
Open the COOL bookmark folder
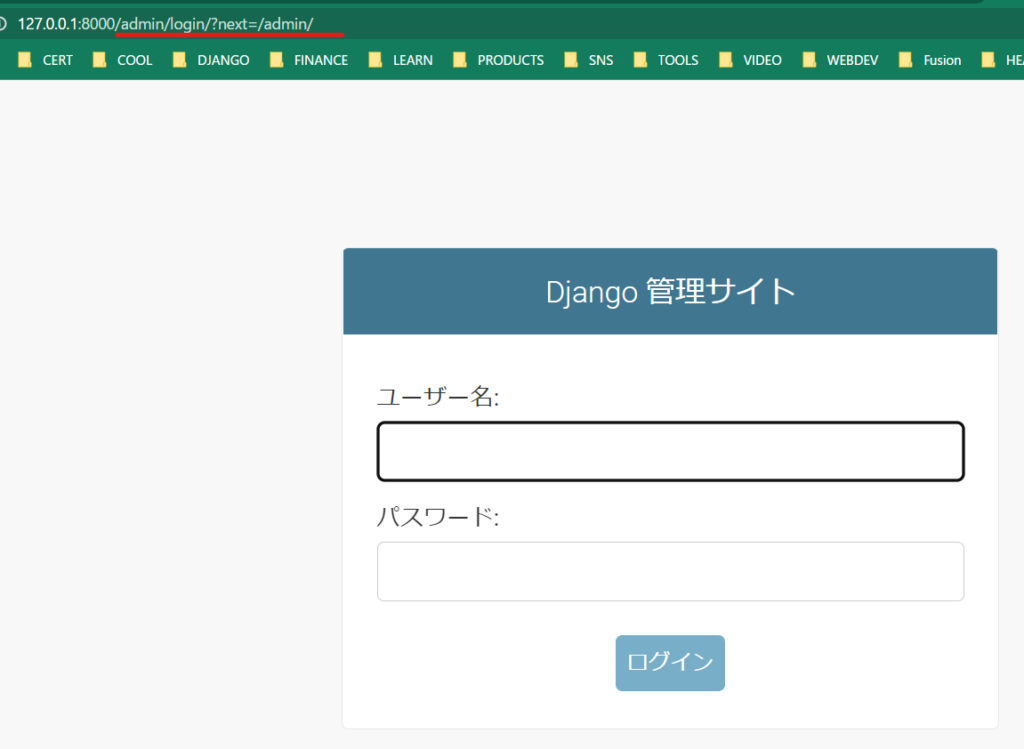tap(123, 60)
